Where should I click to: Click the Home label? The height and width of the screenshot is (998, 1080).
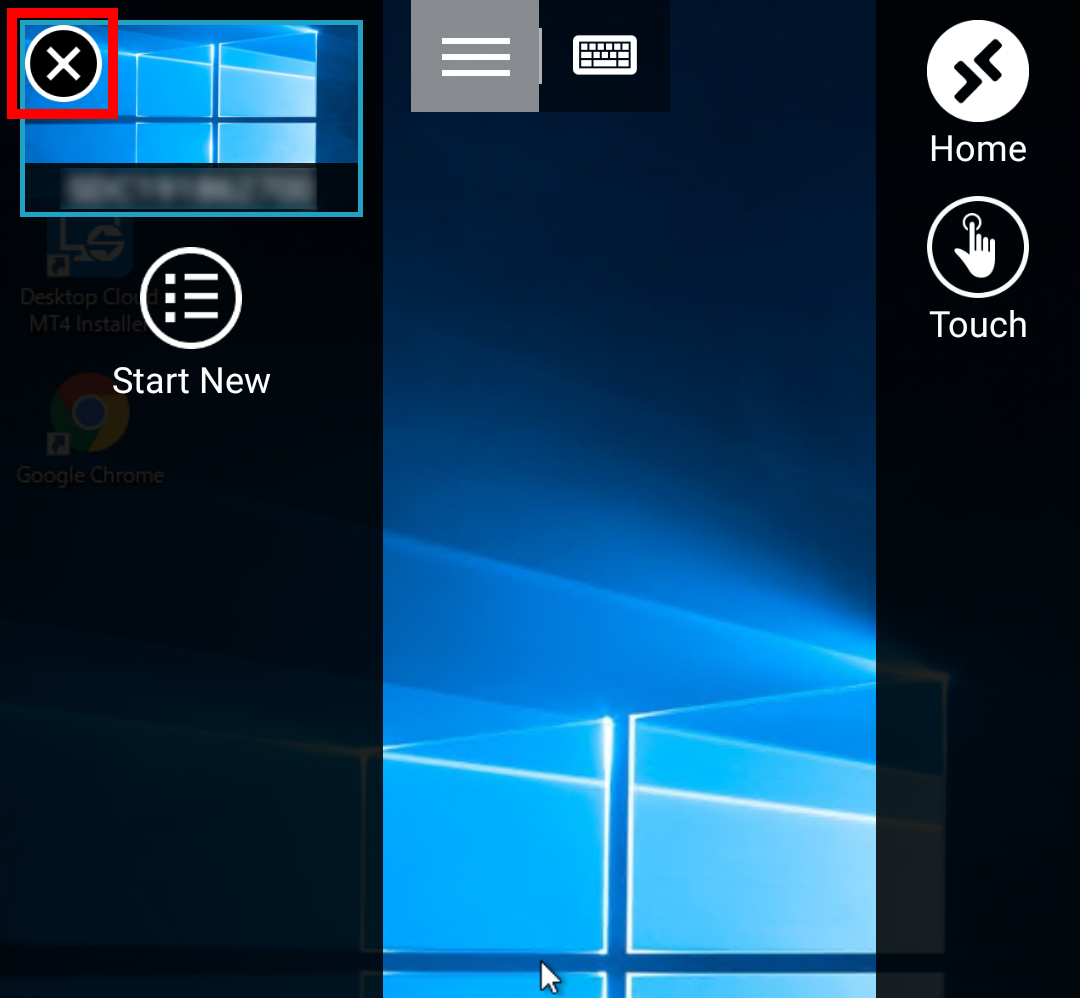pos(978,149)
